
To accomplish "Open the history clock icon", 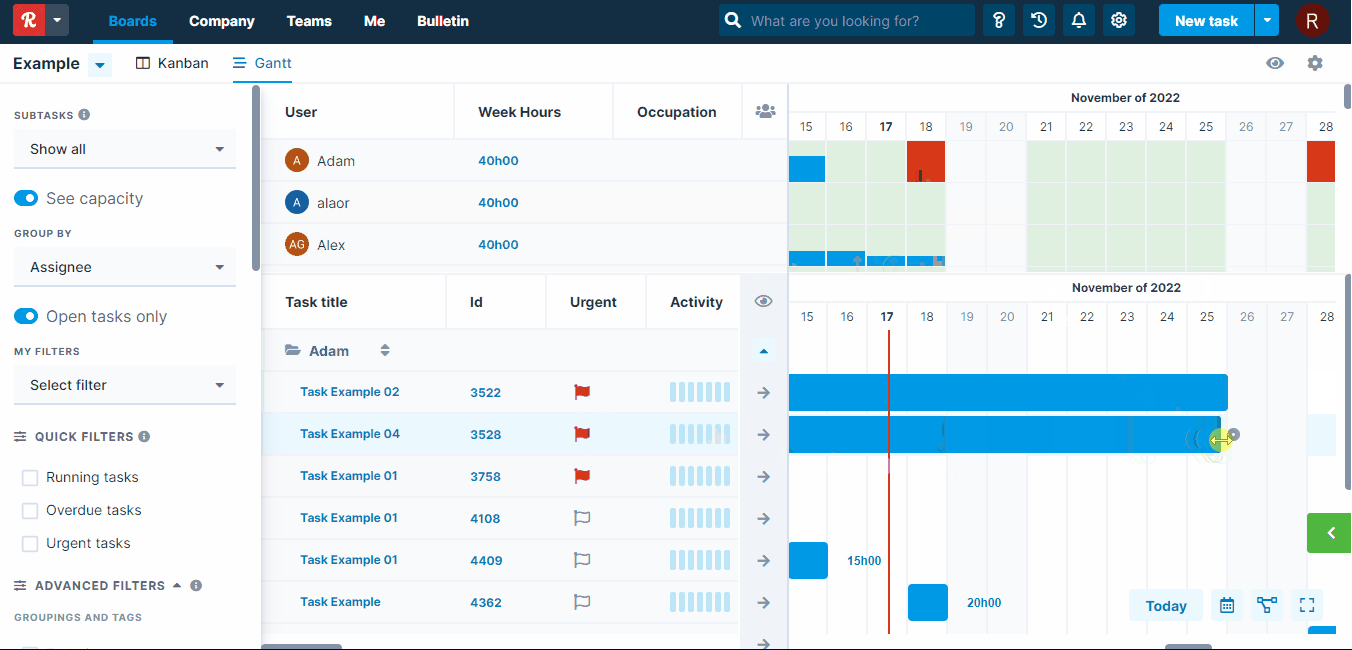I will (x=1039, y=20).
